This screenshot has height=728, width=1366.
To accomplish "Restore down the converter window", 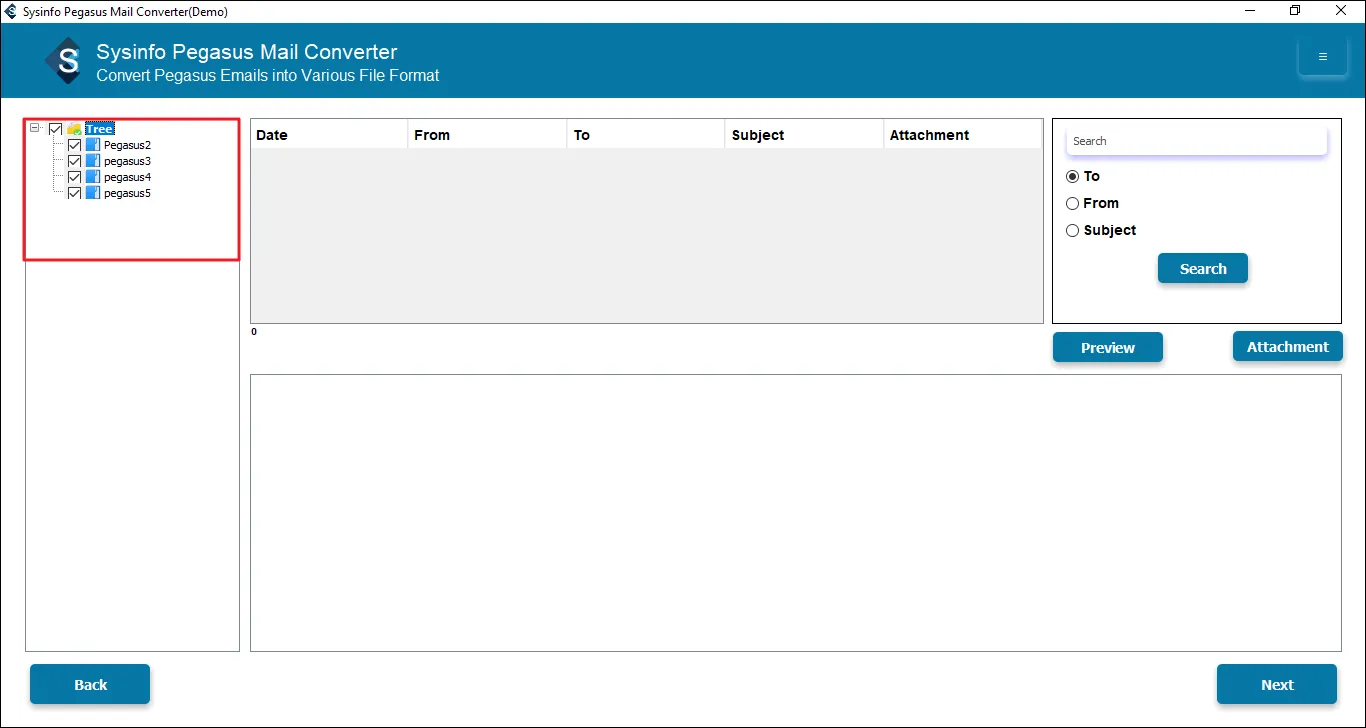I will coord(1295,11).
